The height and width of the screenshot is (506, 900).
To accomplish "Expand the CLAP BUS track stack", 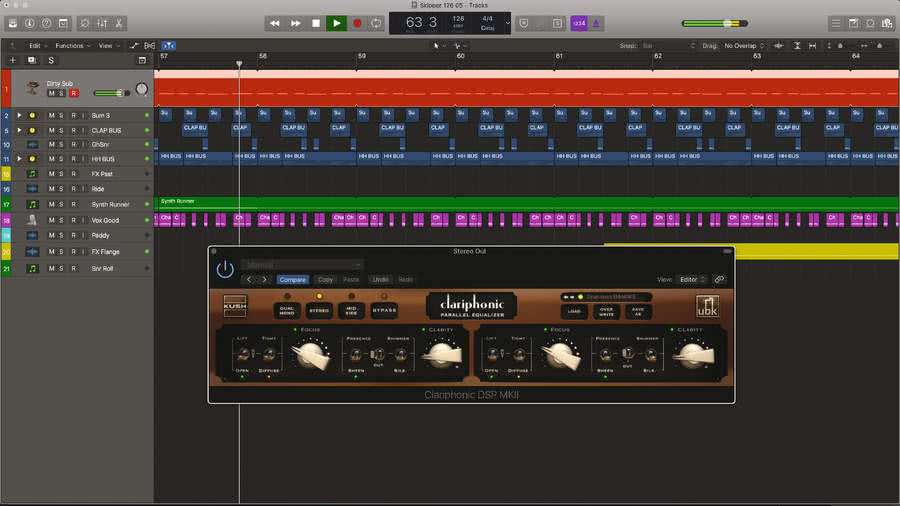I will click(x=20, y=130).
